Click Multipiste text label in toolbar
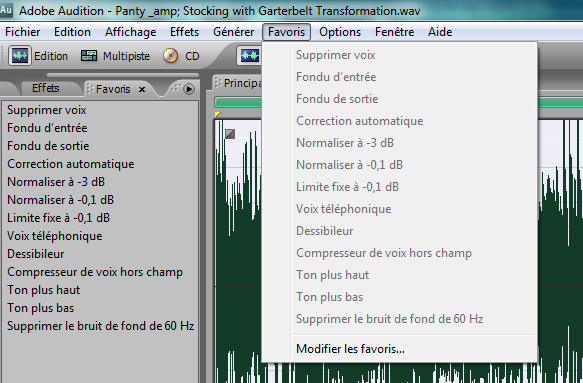 [126, 56]
